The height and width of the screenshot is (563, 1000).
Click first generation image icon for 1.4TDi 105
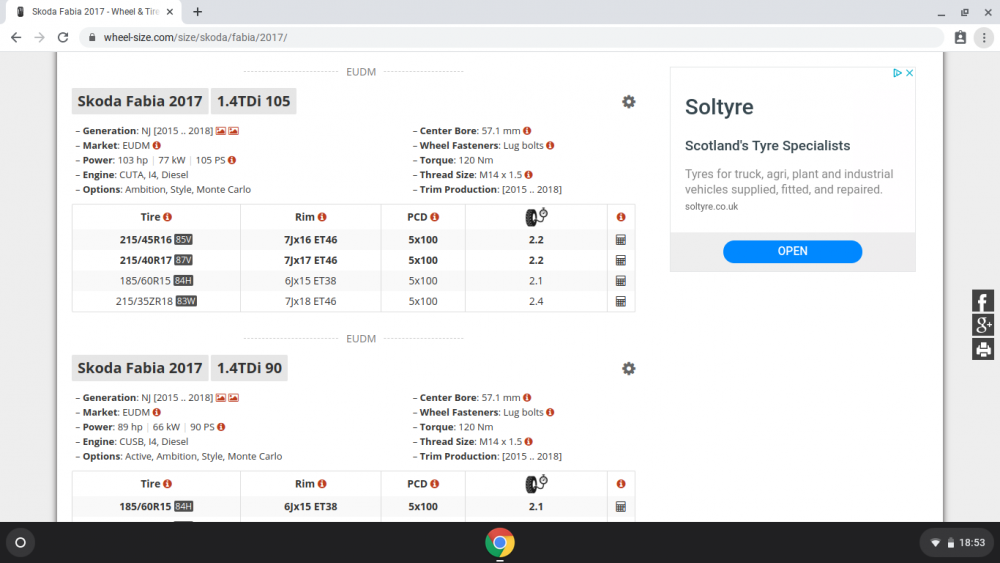(x=221, y=131)
